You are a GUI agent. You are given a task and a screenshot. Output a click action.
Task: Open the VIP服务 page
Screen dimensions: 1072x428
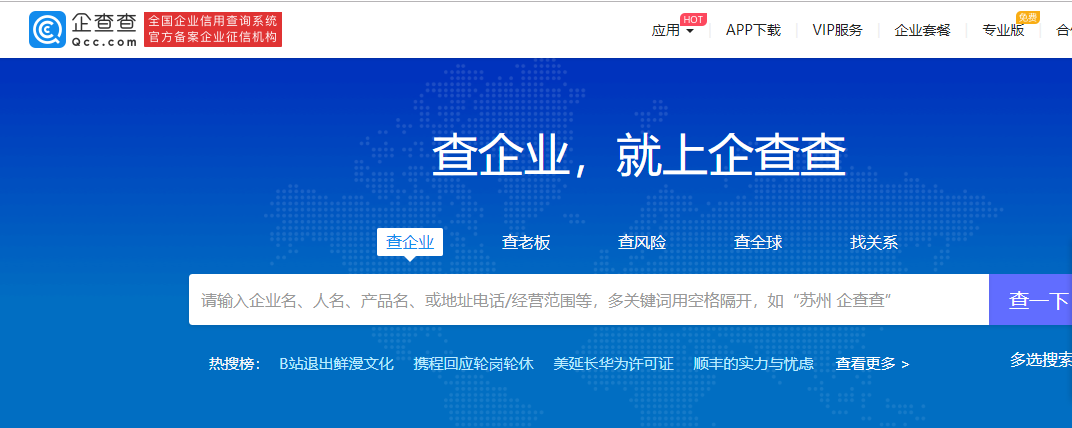(838, 30)
